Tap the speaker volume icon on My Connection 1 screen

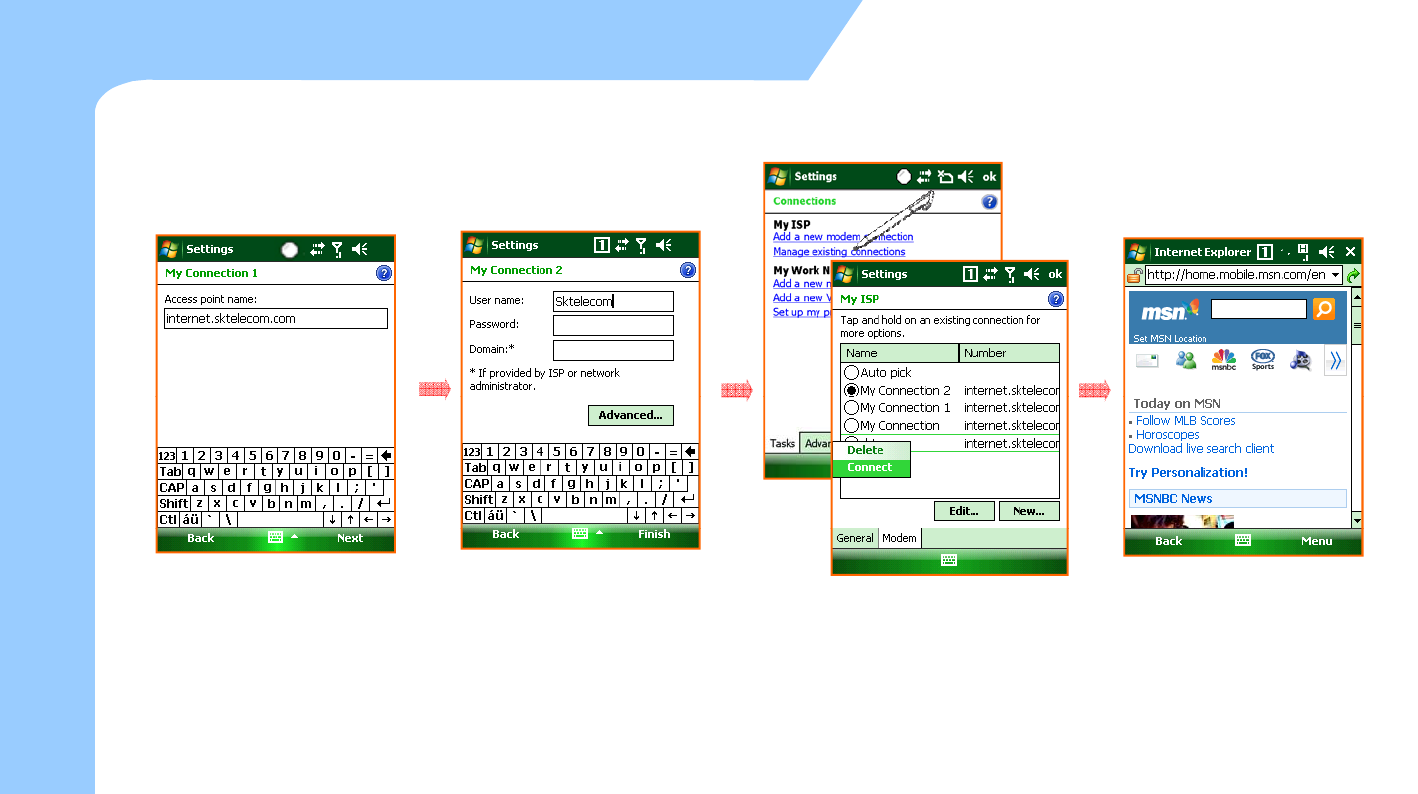(360, 249)
